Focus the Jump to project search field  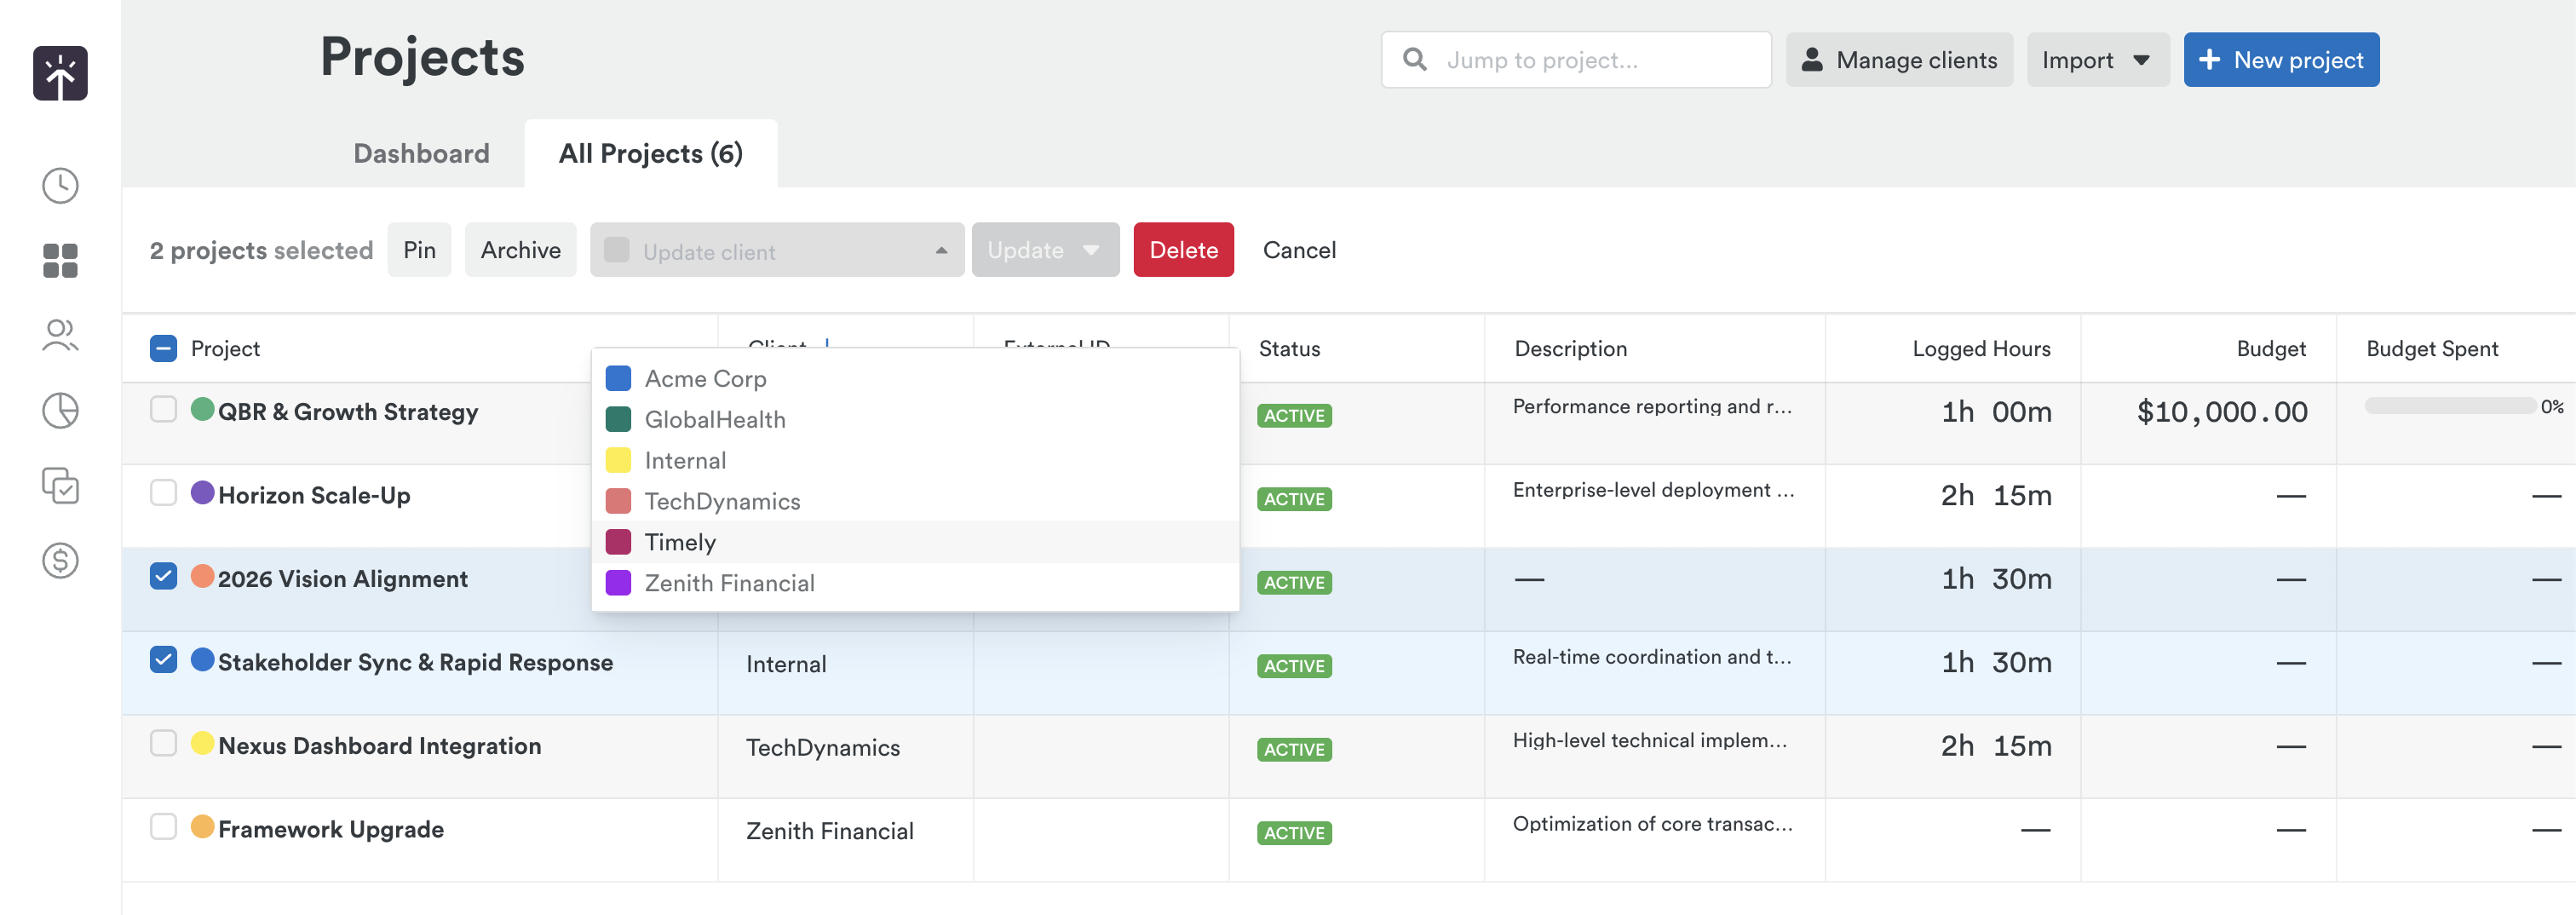1576,60
